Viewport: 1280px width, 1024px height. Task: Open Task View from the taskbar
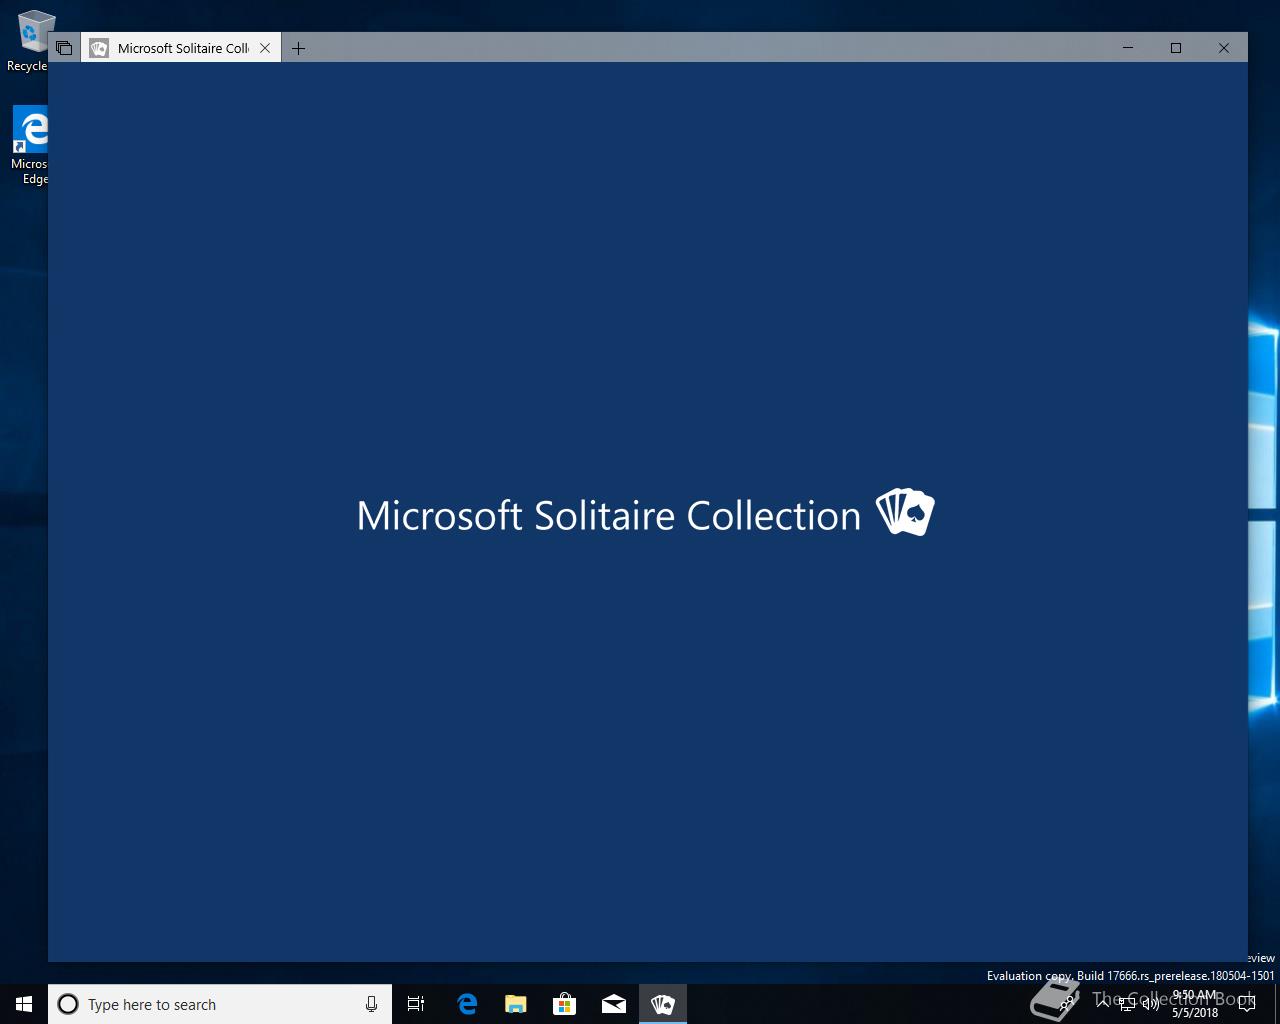coord(416,1004)
